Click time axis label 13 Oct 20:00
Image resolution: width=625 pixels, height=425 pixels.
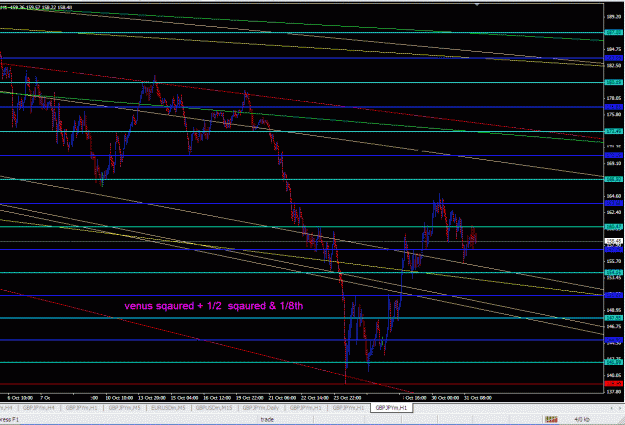152,398
